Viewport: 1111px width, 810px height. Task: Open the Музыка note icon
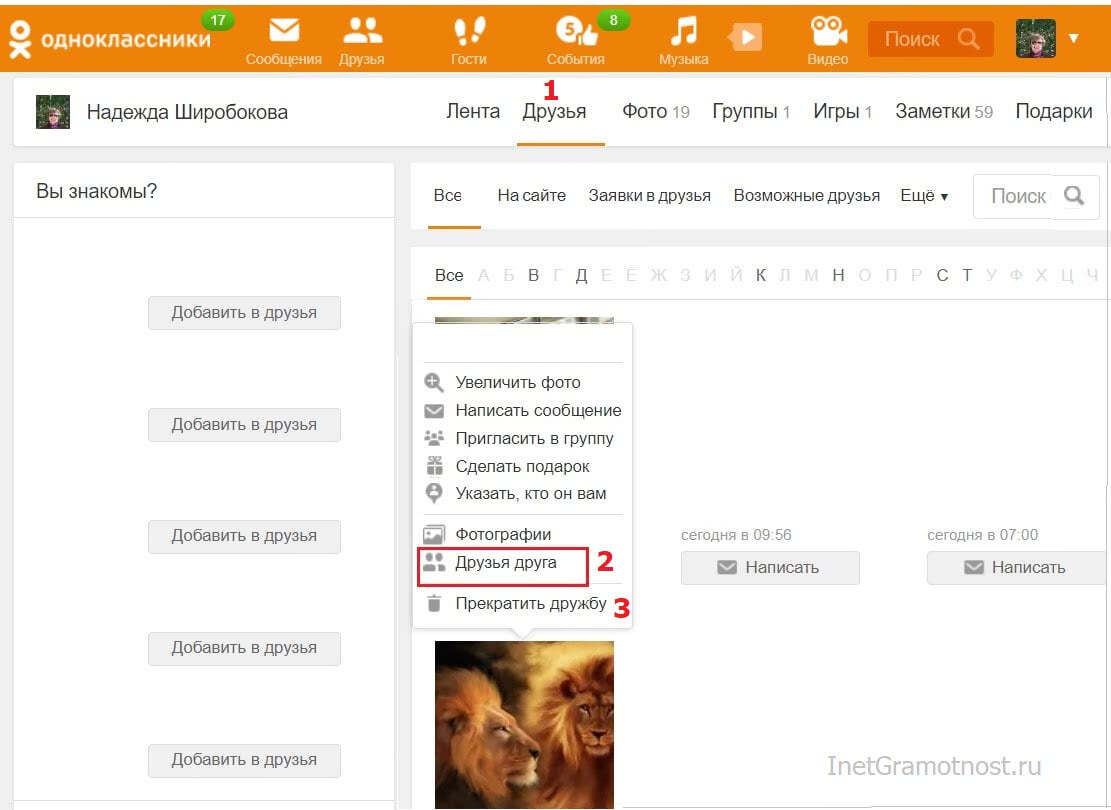pyautogui.click(x=683, y=34)
